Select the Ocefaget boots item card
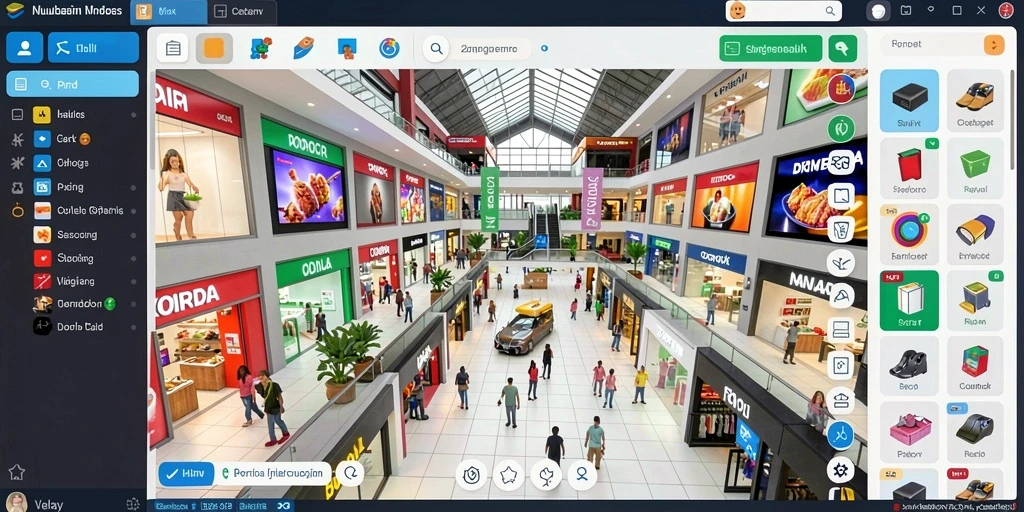The image size is (1024, 512). (975, 101)
